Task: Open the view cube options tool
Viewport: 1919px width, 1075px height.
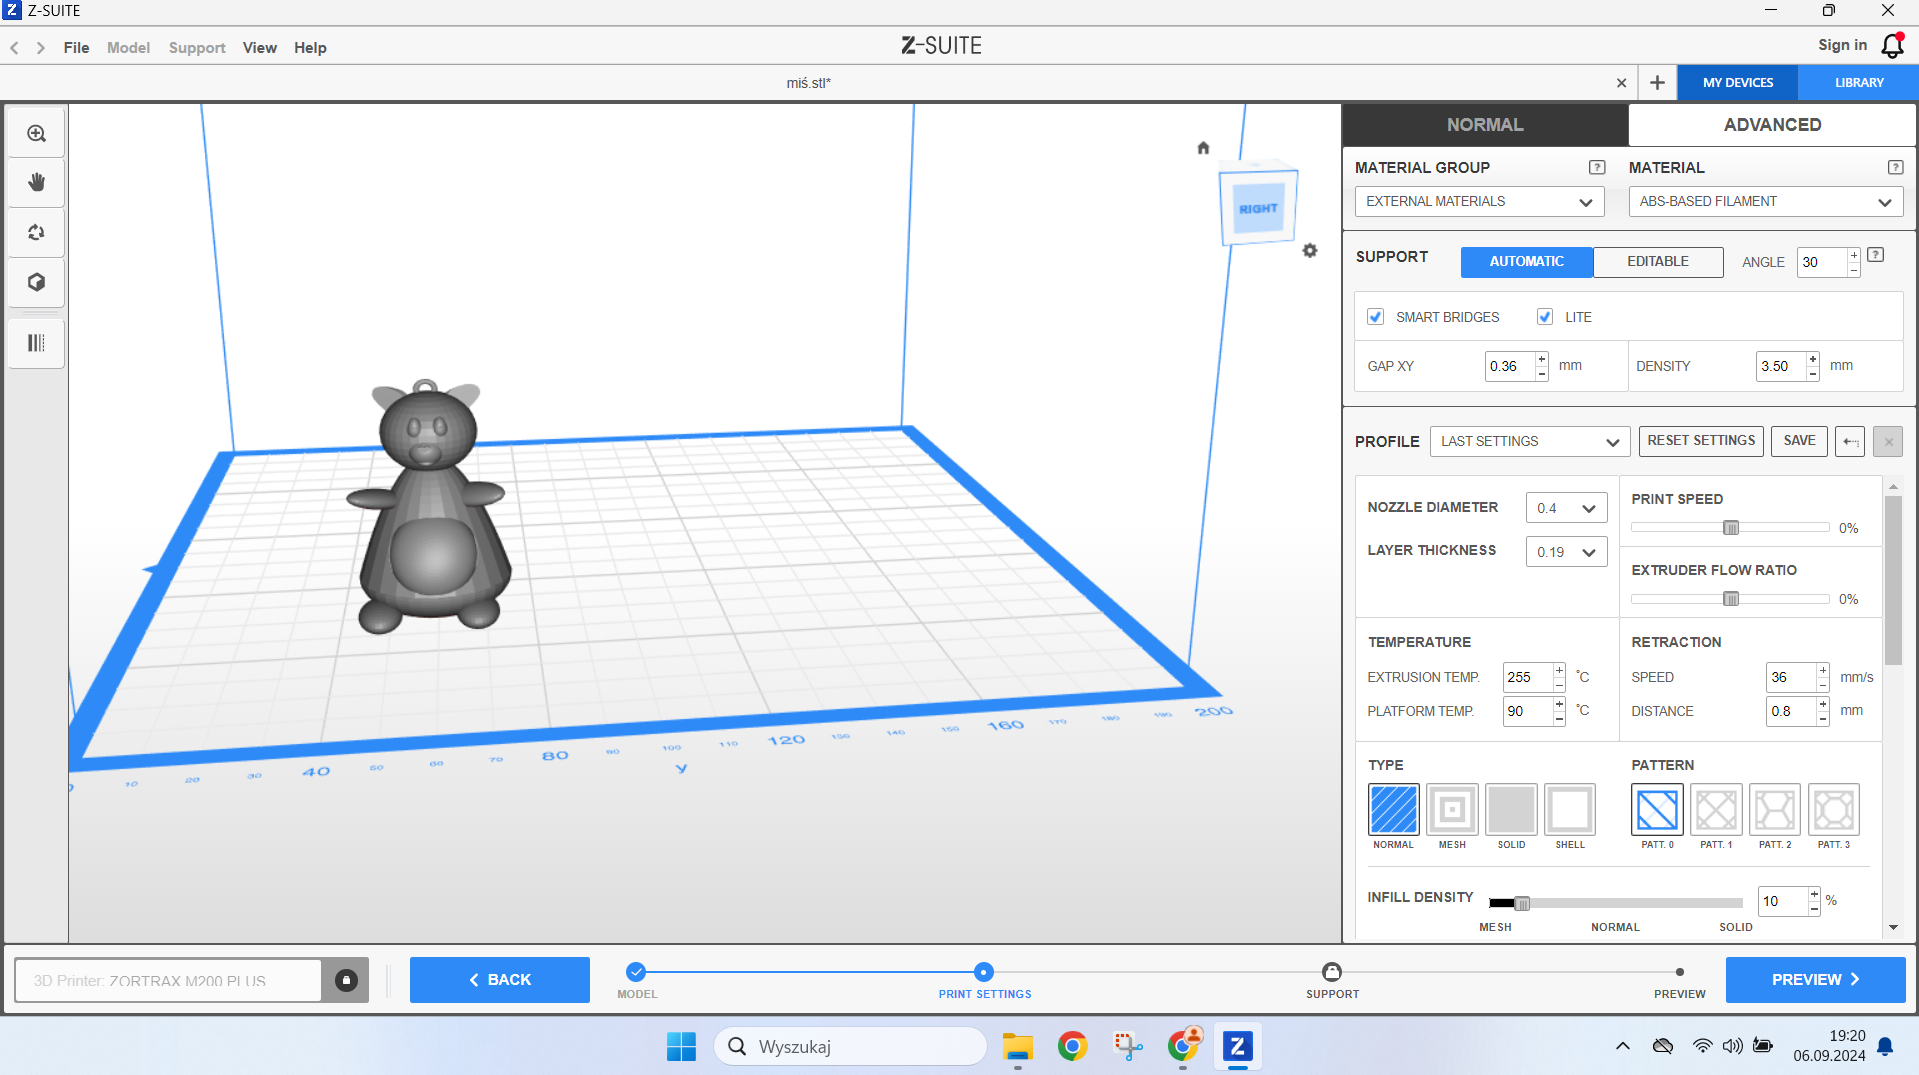Action: (x=37, y=282)
